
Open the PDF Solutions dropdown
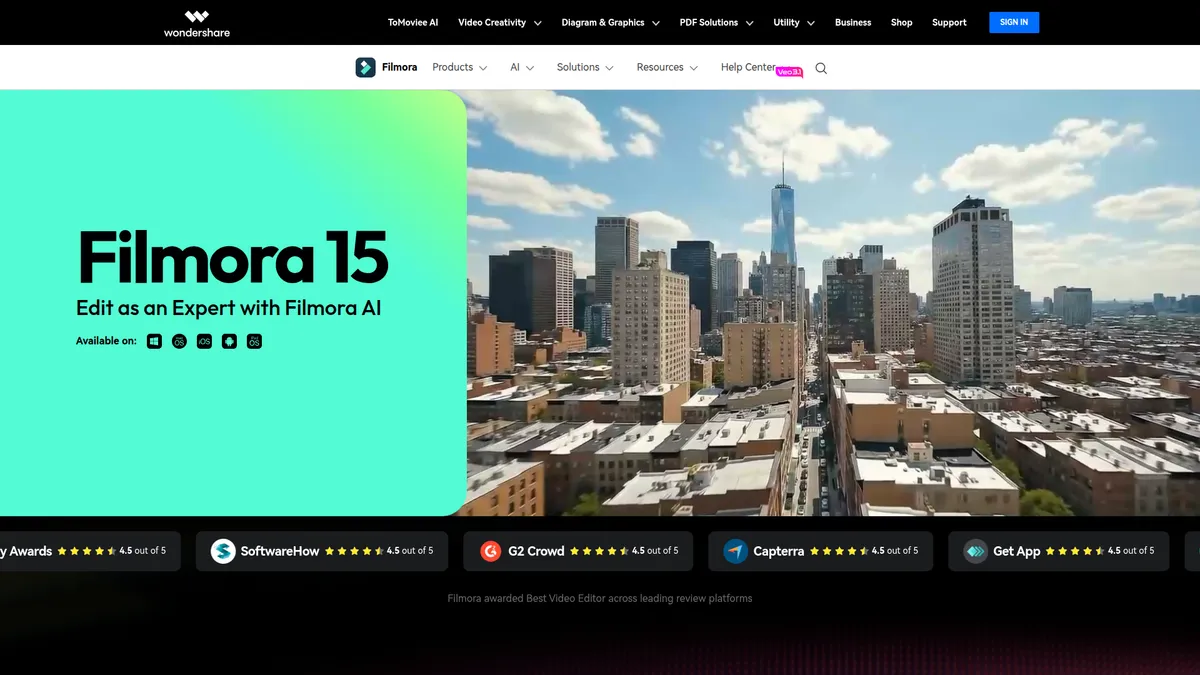716,22
